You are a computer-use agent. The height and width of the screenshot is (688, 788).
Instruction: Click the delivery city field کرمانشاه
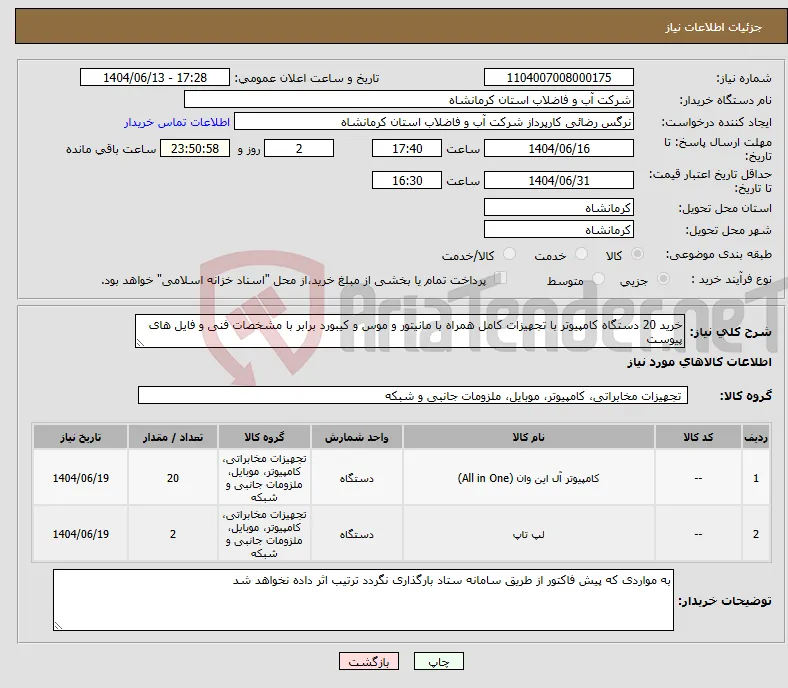[558, 230]
